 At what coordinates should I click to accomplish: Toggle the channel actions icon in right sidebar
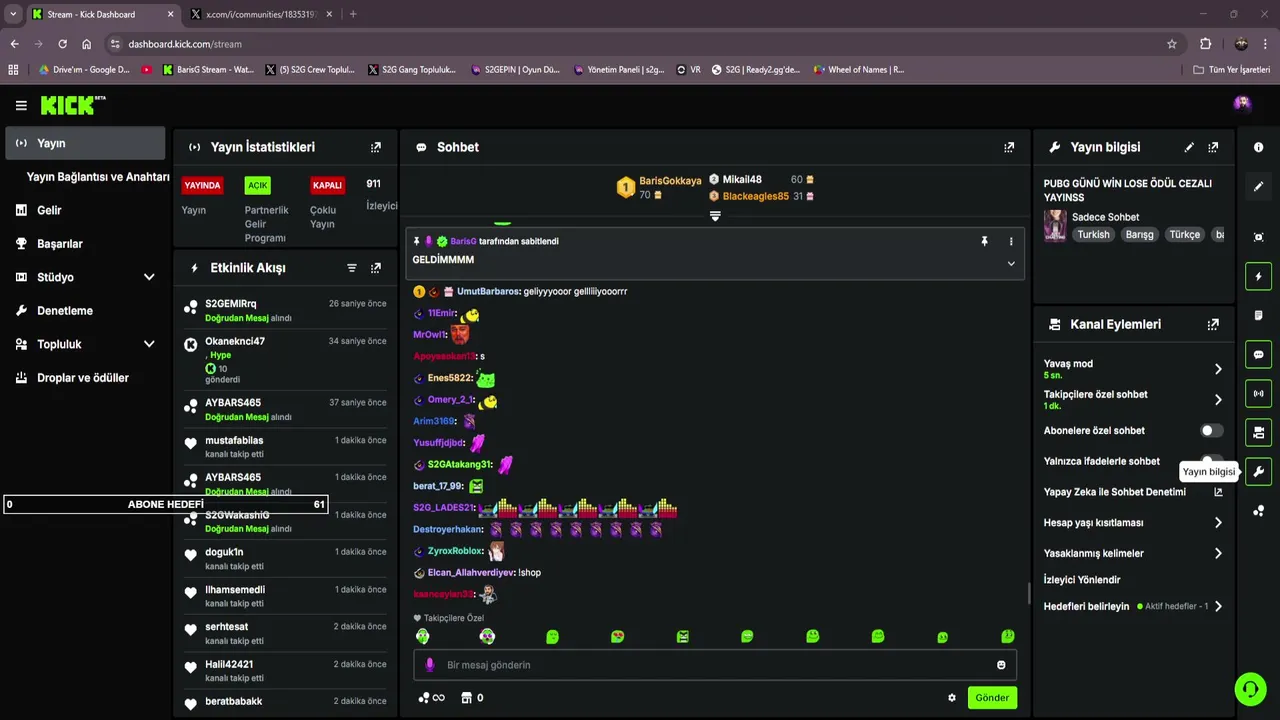1258,433
